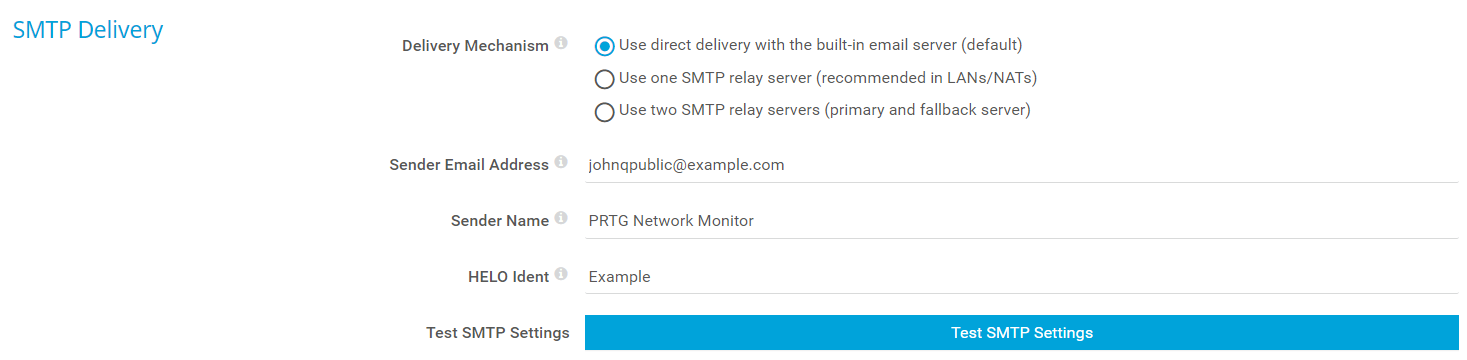Image resolution: width=1467 pixels, height=360 pixels.
Task: Click the 'HELO Ident' label text
Action: [x=508, y=277]
